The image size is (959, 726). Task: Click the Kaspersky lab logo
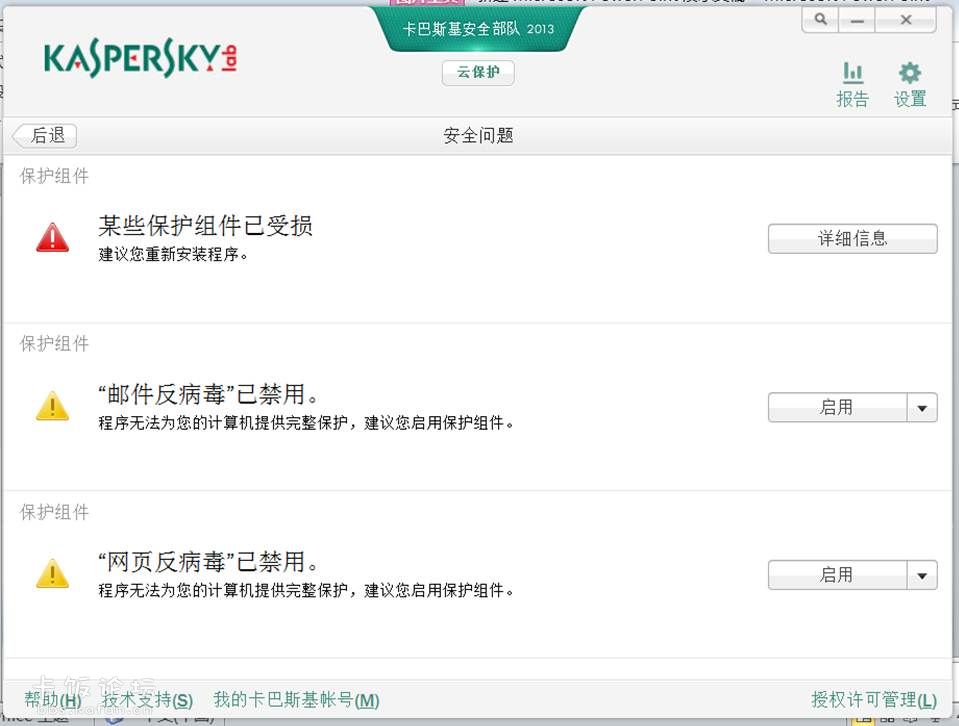coord(140,59)
